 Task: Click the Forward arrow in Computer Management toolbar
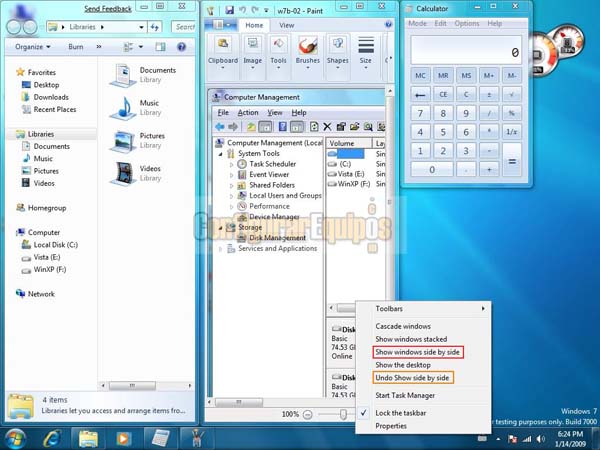pos(233,127)
